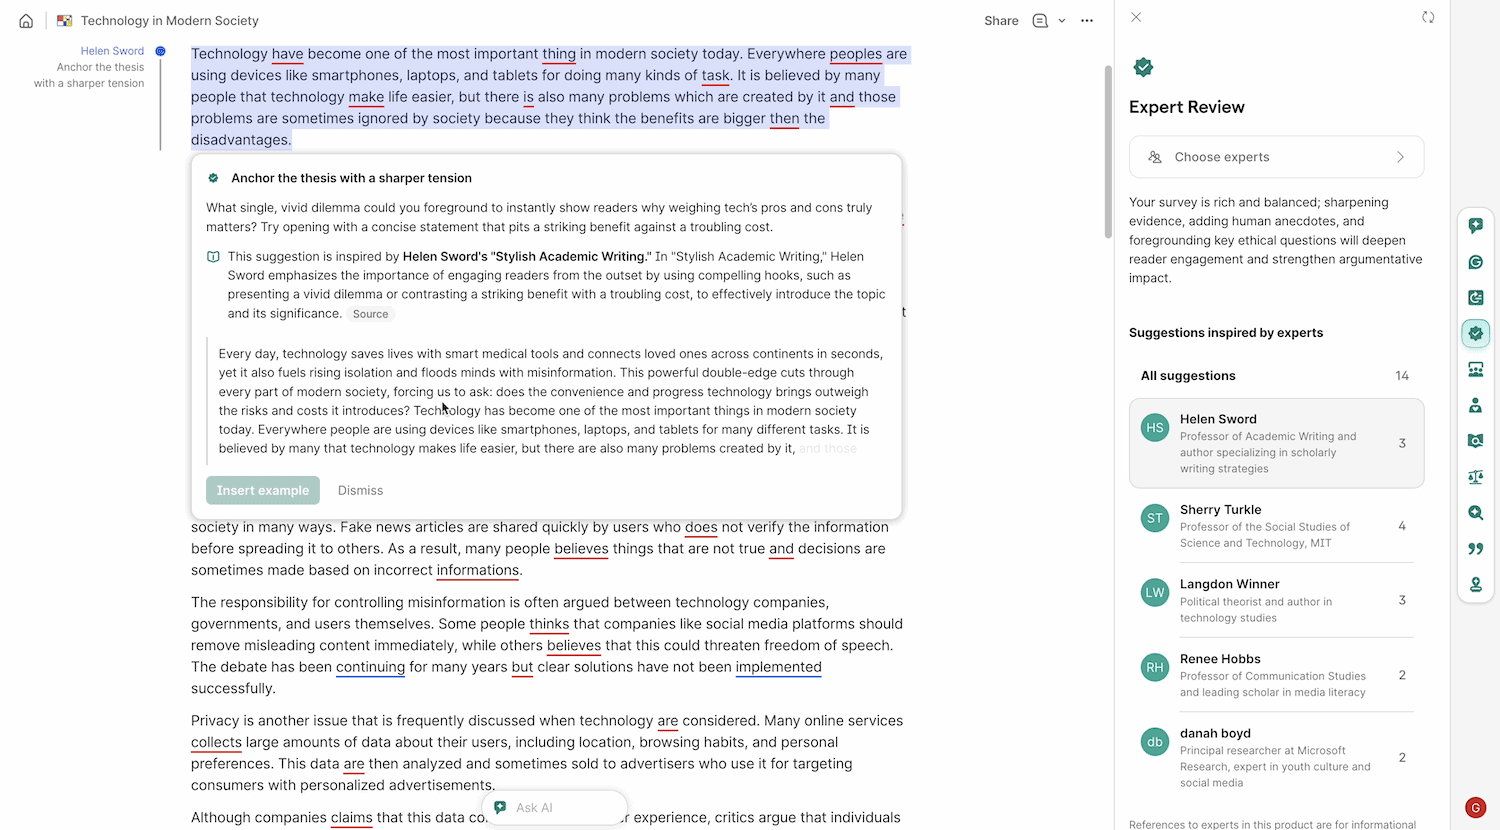Select the Expert Review badge icon in sidebar

pyautogui.click(x=1475, y=333)
